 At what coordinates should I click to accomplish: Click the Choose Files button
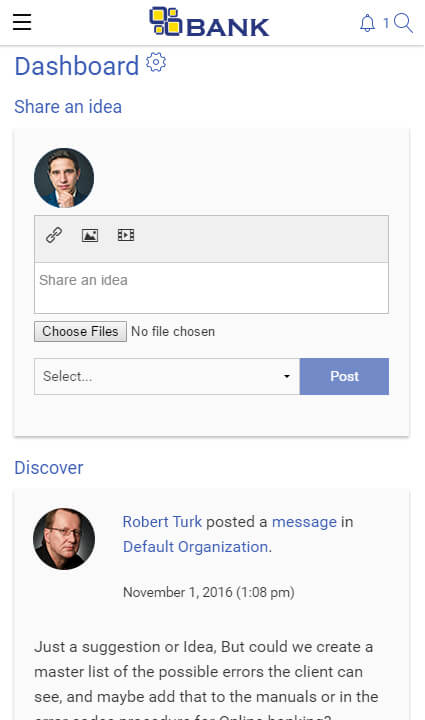click(80, 332)
